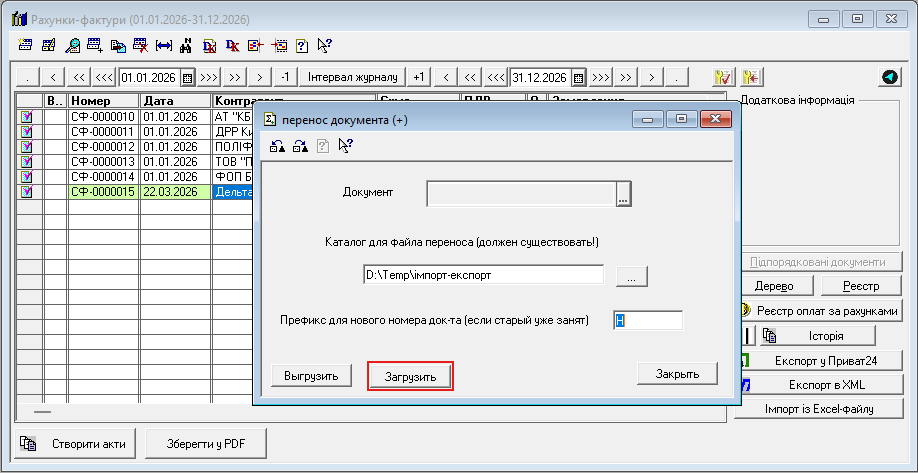Image resolution: width=918 pixels, height=473 pixels.
Task: Open document selector with ellipsis next to Документ
Action: (x=623, y=193)
